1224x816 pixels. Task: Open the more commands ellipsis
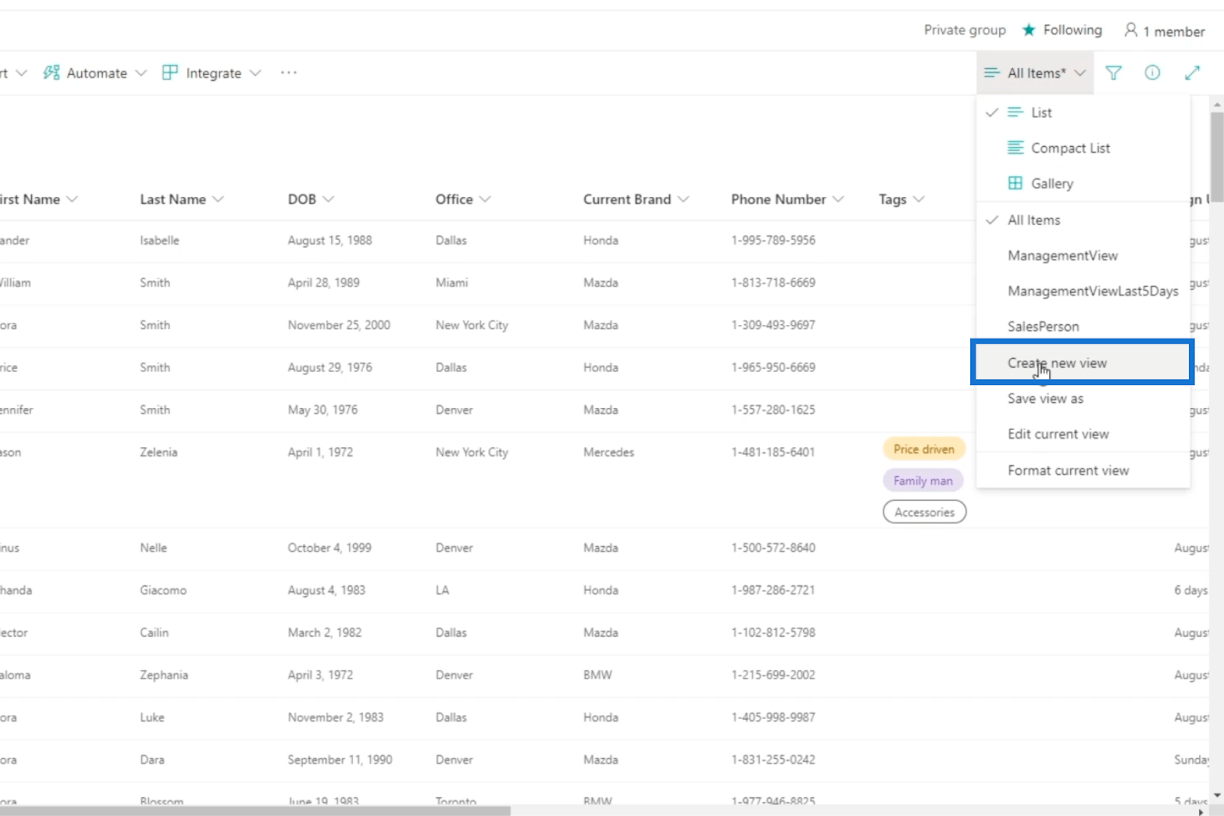click(x=289, y=73)
